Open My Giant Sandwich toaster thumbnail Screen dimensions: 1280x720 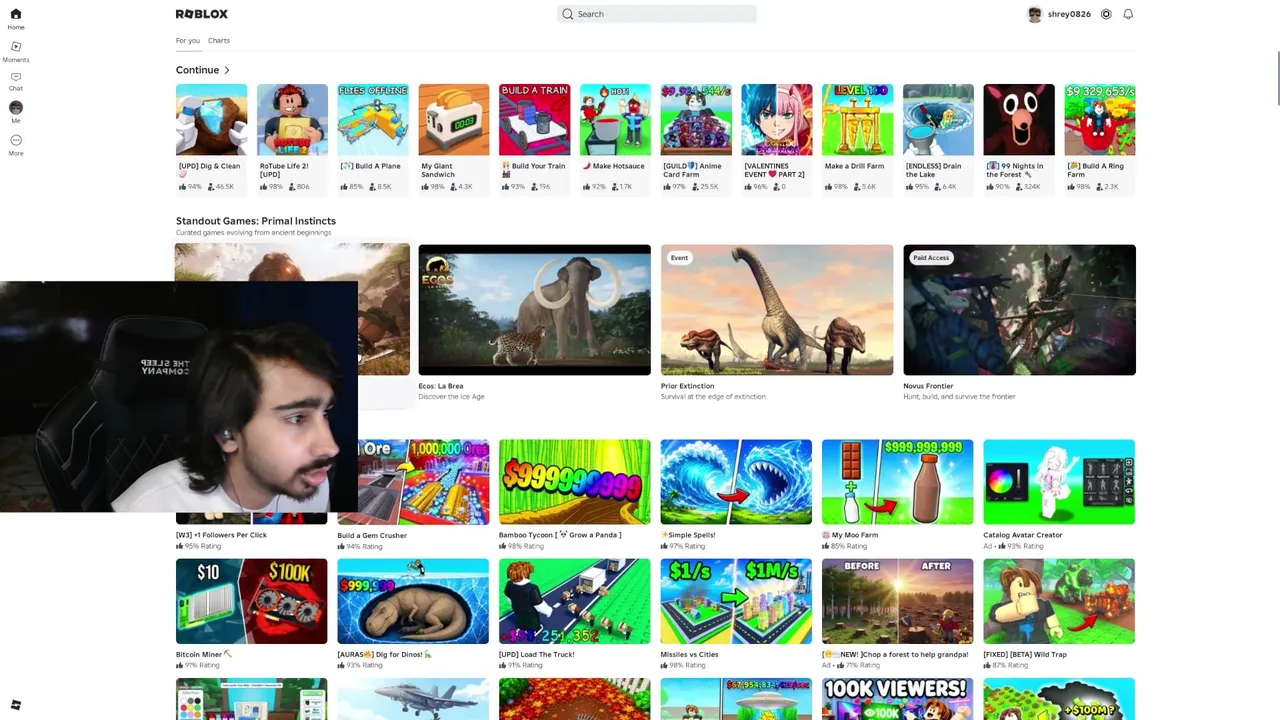454,120
